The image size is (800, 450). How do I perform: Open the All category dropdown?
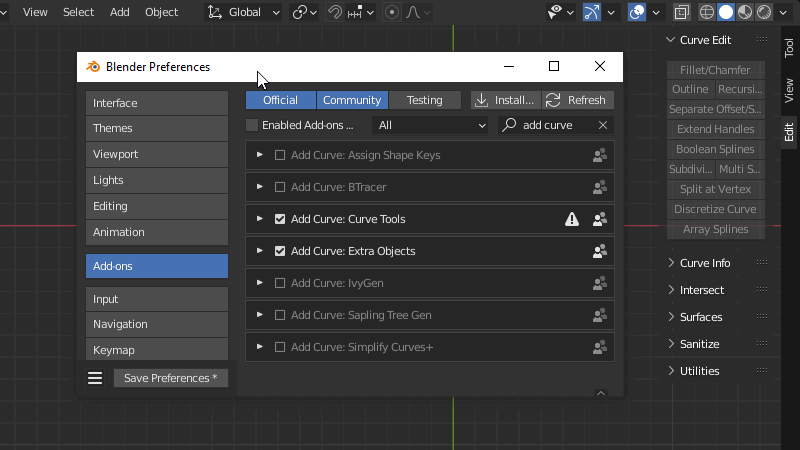431,125
